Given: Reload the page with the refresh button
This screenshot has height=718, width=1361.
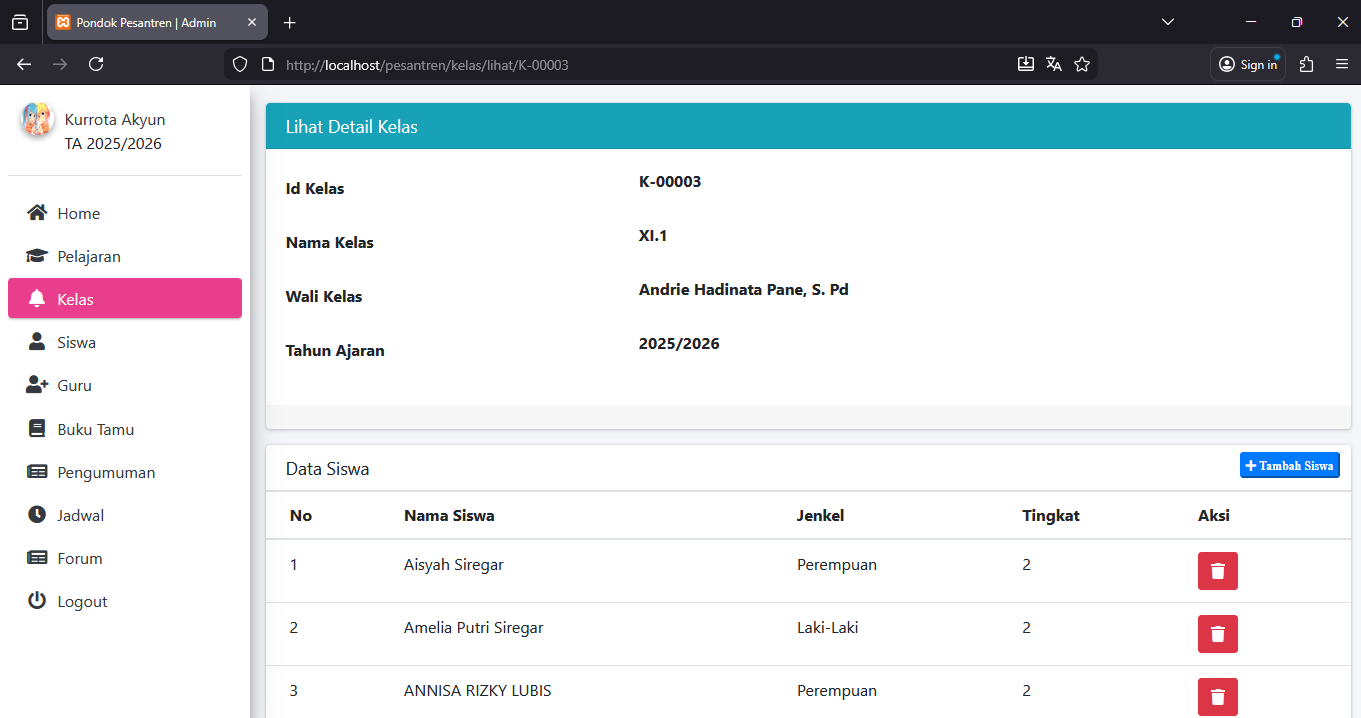Looking at the screenshot, I should 96,64.
